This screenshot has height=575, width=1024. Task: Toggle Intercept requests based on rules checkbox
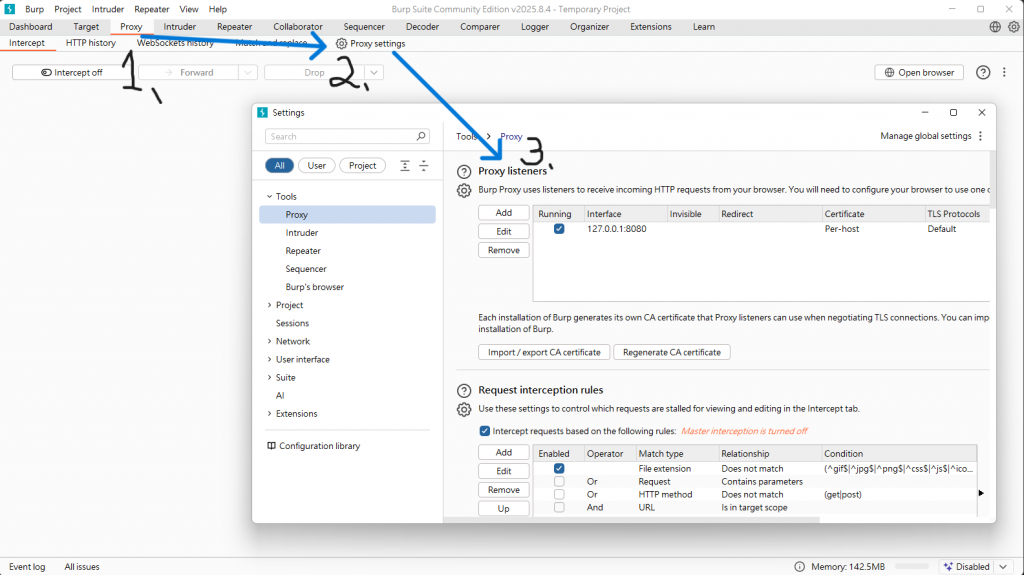tap(485, 431)
